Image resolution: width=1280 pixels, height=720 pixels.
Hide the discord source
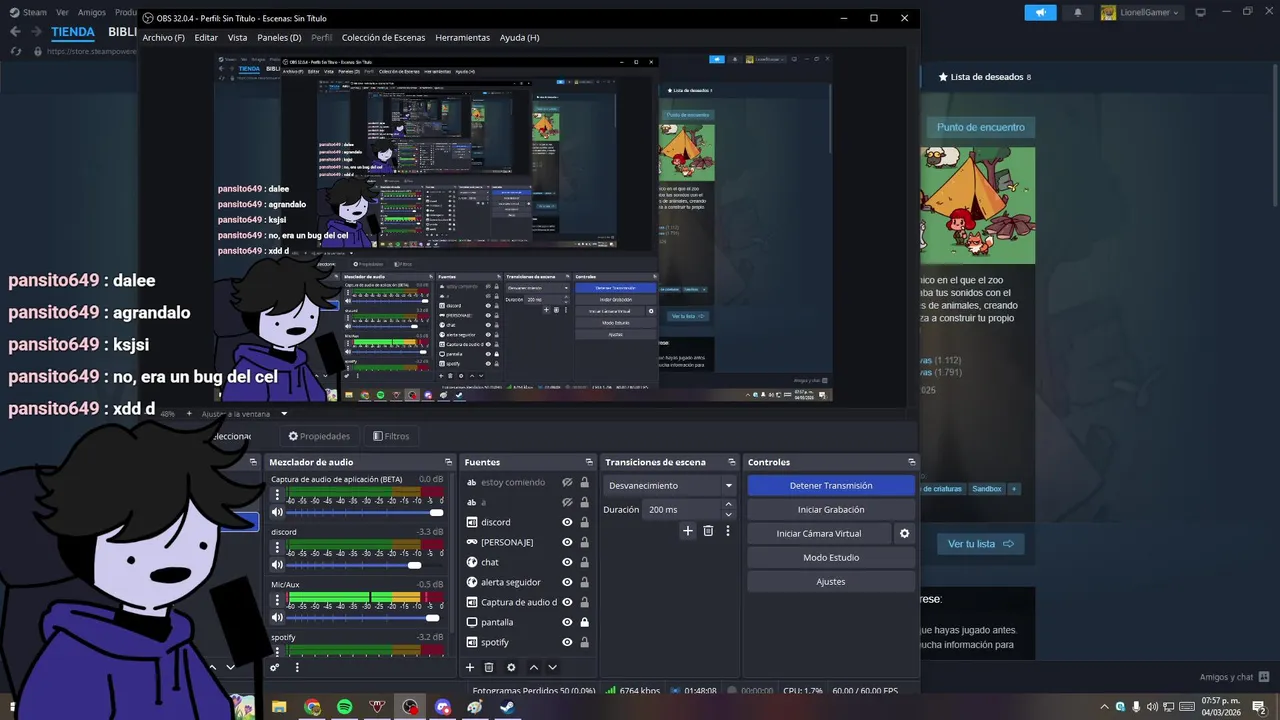pyautogui.click(x=567, y=522)
